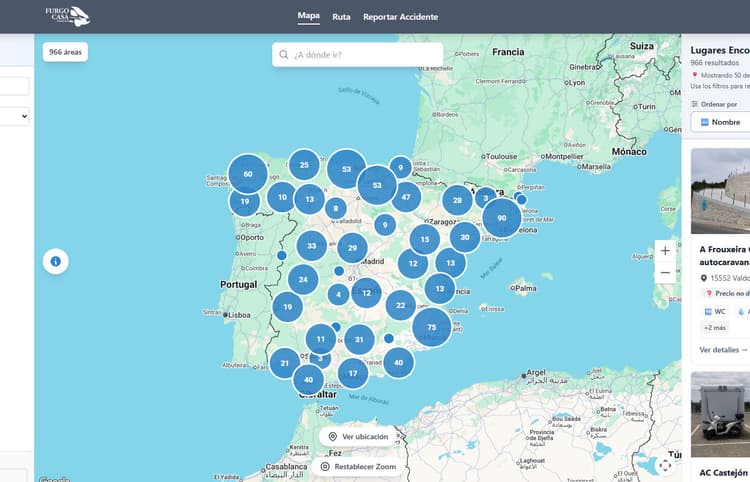Select the cluster marker labeled 21
The image size is (750, 482).
click(x=285, y=363)
